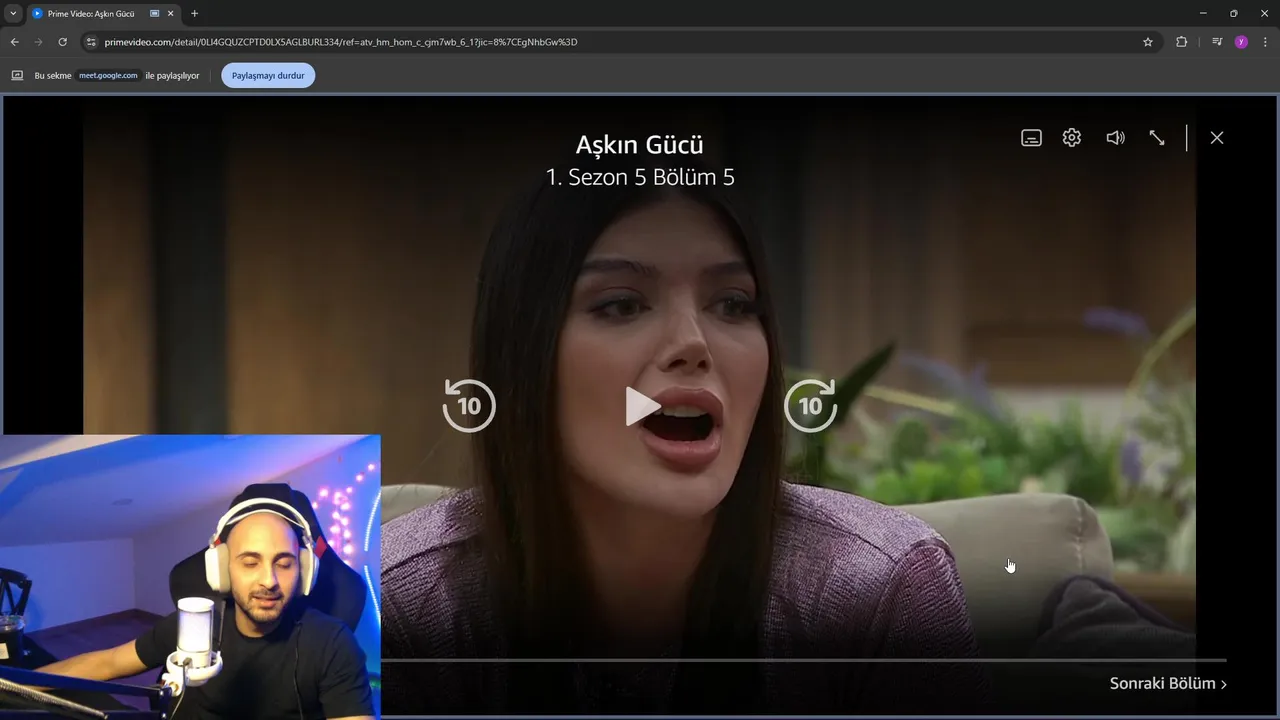Click the Aşkın Gücü title text

coord(640,144)
